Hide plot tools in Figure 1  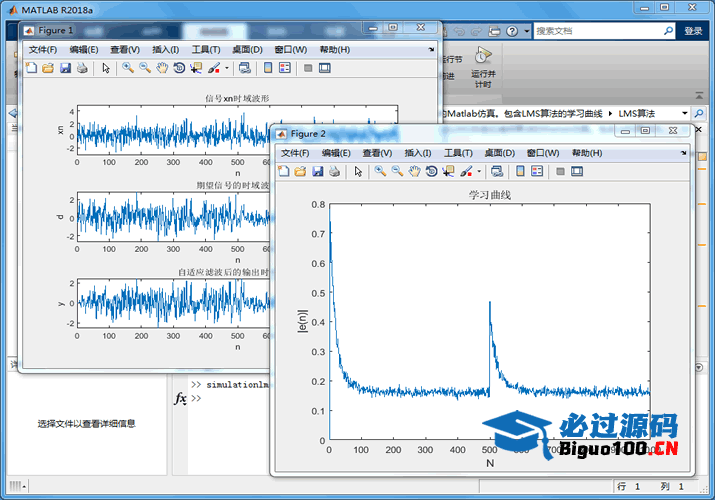click(x=308, y=68)
